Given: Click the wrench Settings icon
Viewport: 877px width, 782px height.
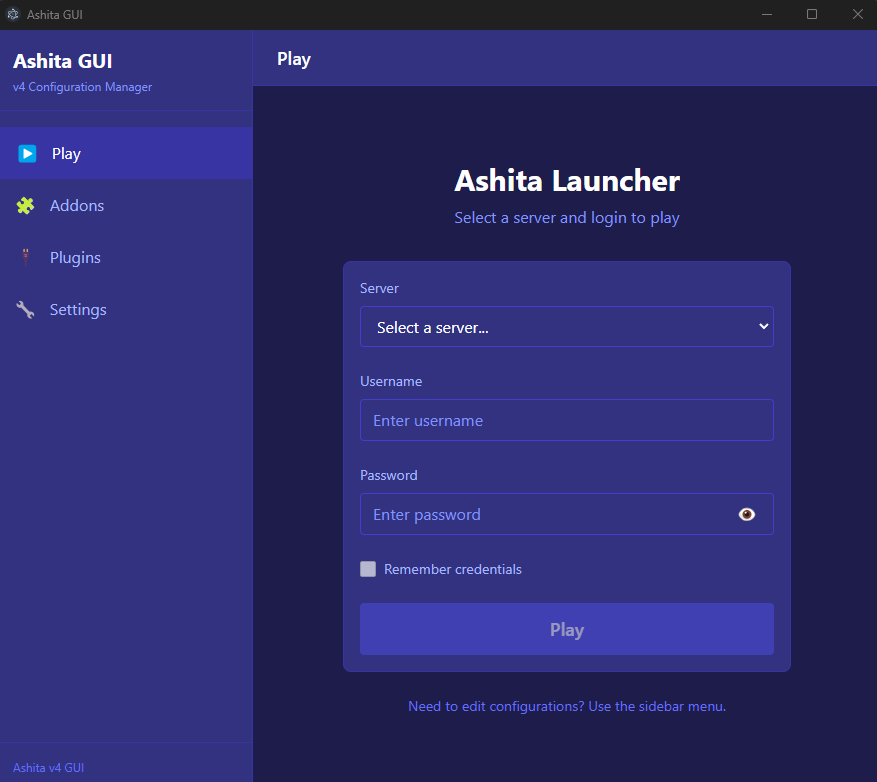Looking at the screenshot, I should point(26,310).
